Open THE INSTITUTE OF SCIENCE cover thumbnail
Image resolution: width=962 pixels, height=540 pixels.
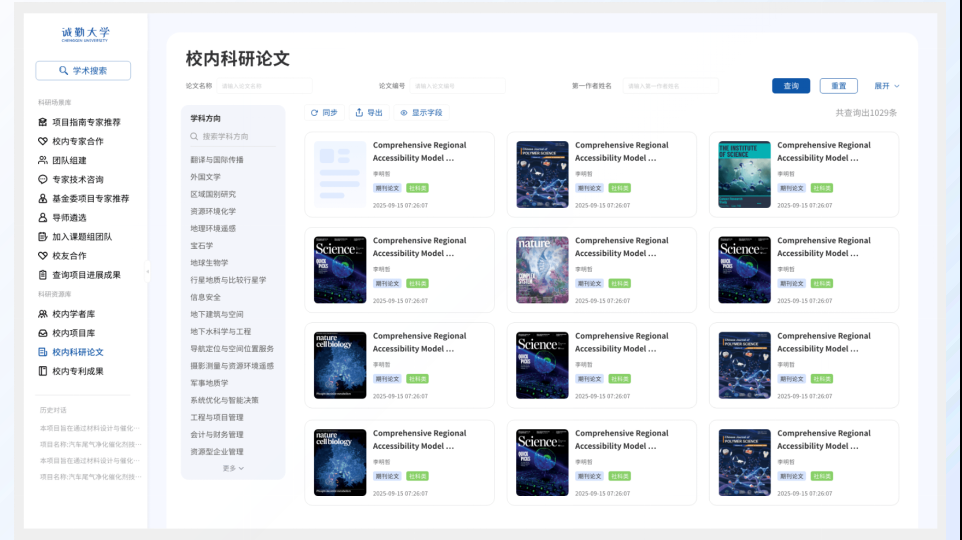click(x=744, y=174)
